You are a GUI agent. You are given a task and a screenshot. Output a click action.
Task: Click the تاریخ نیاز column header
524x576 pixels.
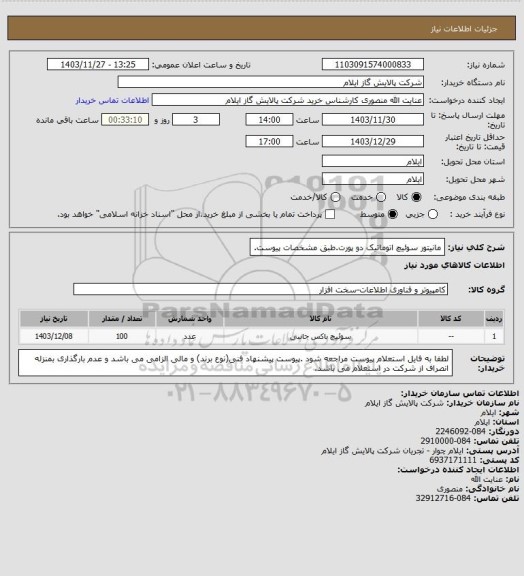click(x=54, y=318)
